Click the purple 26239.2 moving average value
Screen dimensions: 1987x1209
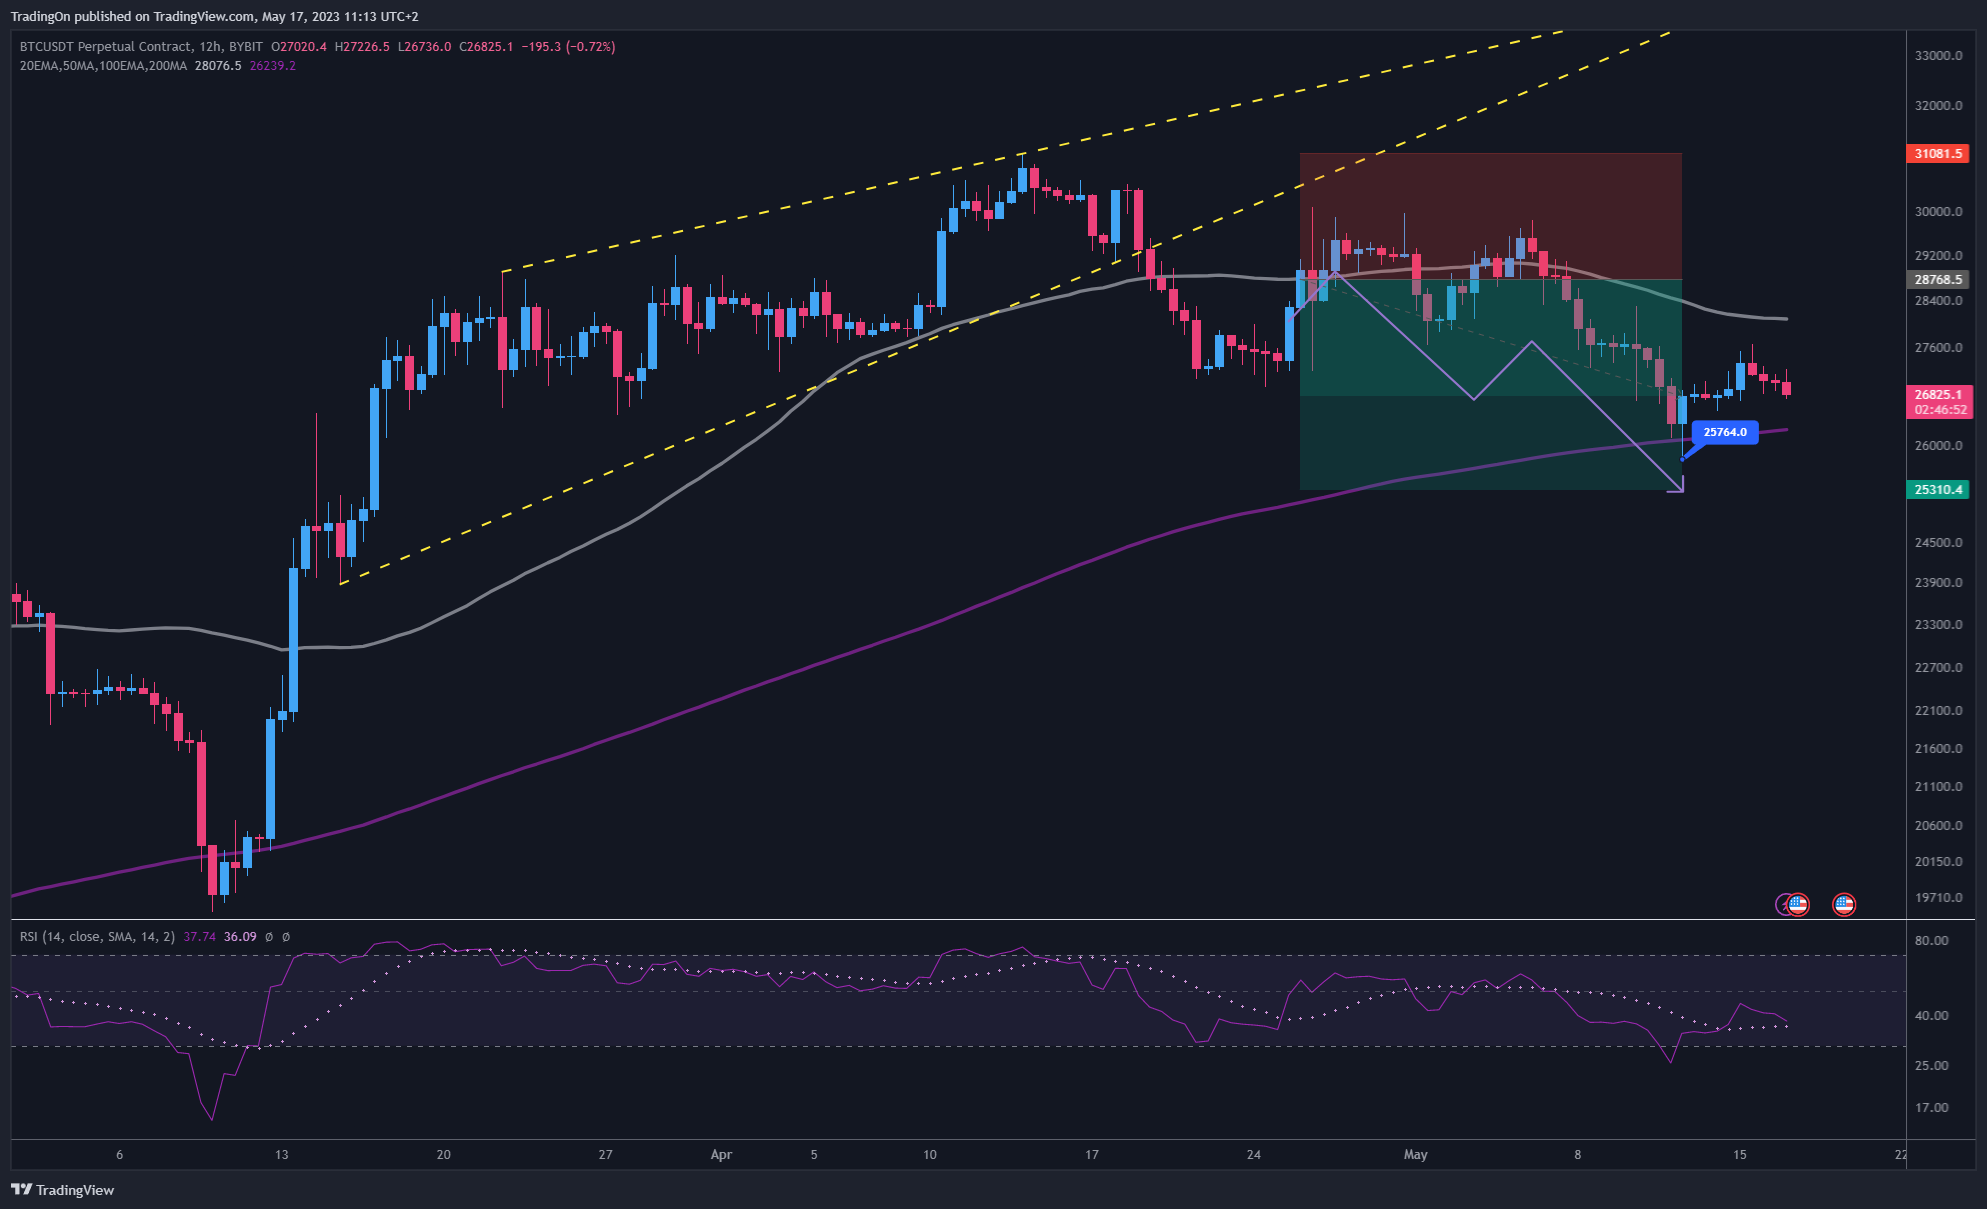pos(272,66)
